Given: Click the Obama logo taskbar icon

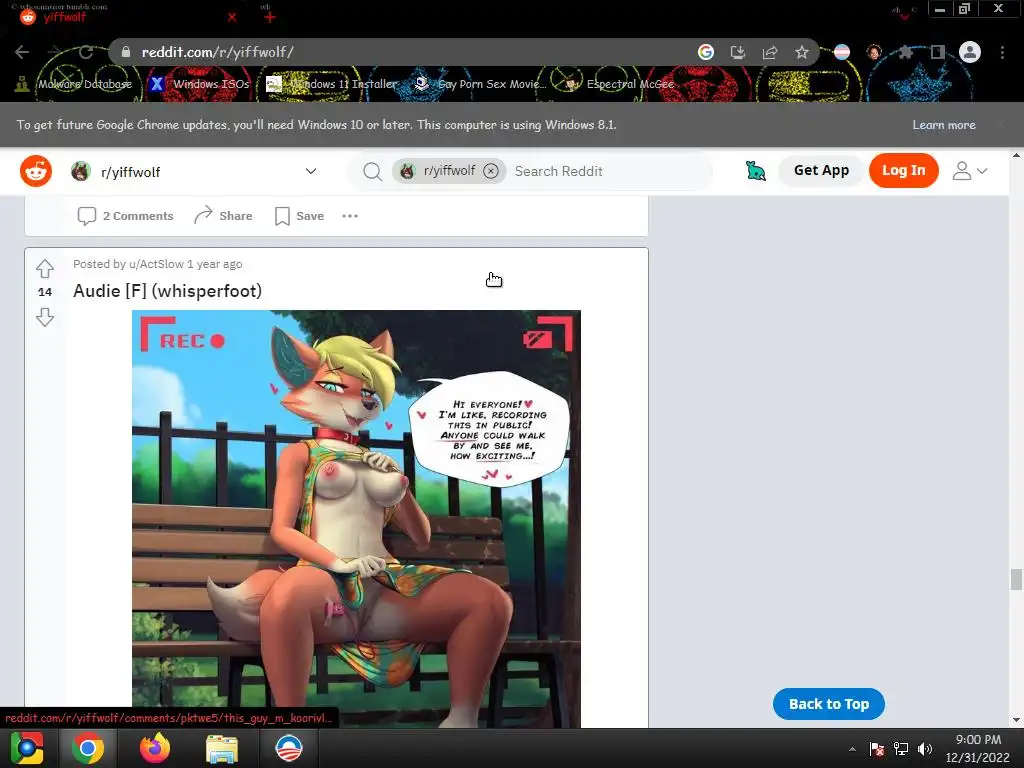Looking at the screenshot, I should click(x=289, y=748).
